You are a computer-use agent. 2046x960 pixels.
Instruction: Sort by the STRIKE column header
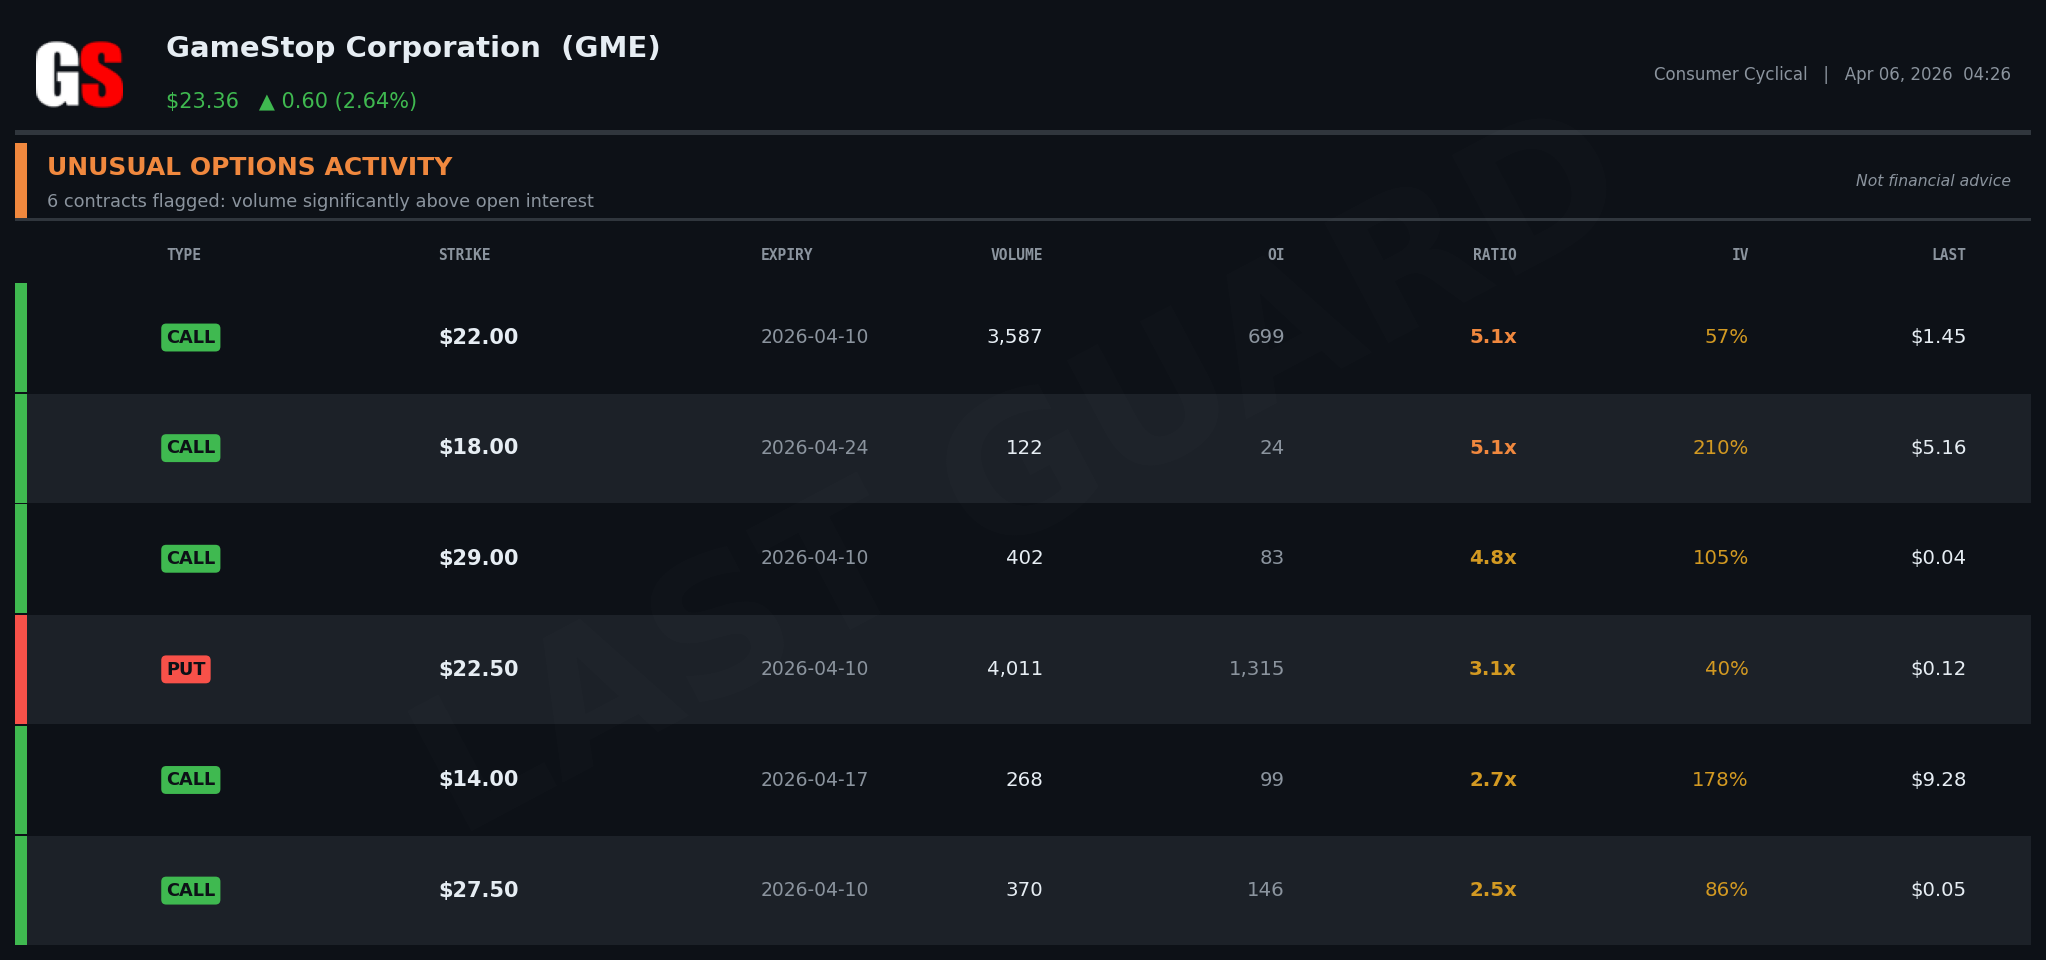point(464,255)
